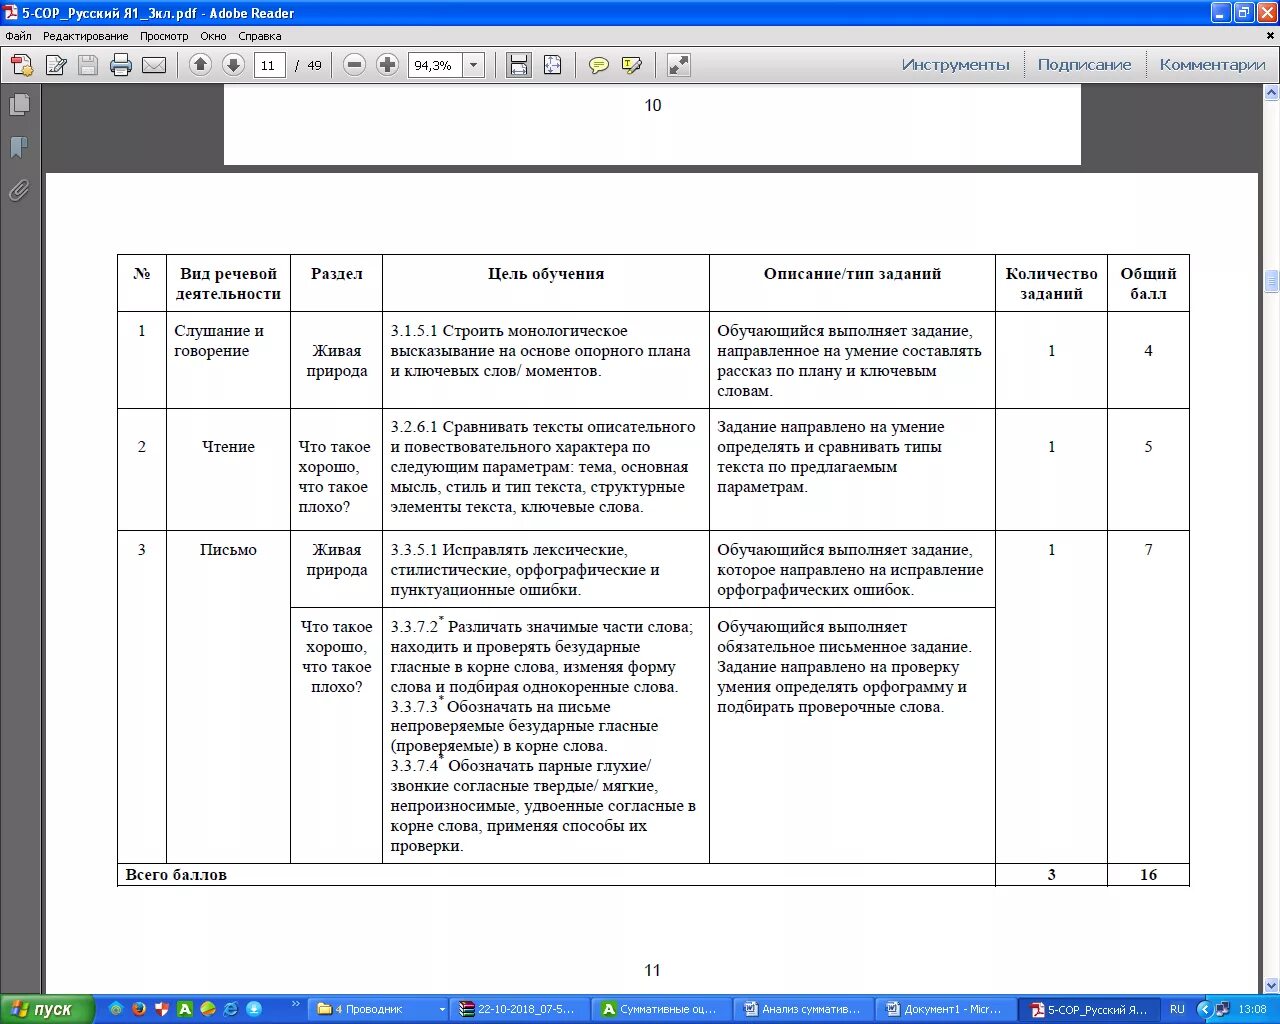Image resolution: width=1280 pixels, height=1024 pixels.
Task: Switch to Документ1 - Microsoft Word window
Action: click(946, 1009)
